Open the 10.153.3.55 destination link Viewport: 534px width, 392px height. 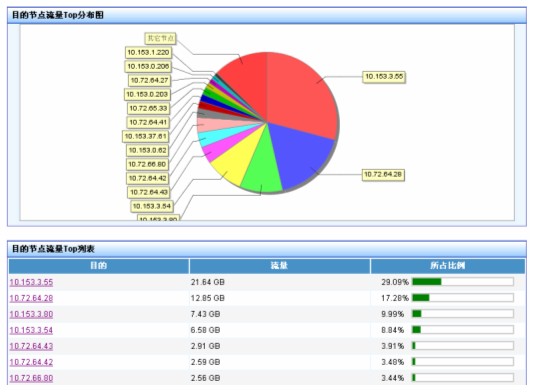coord(31,282)
